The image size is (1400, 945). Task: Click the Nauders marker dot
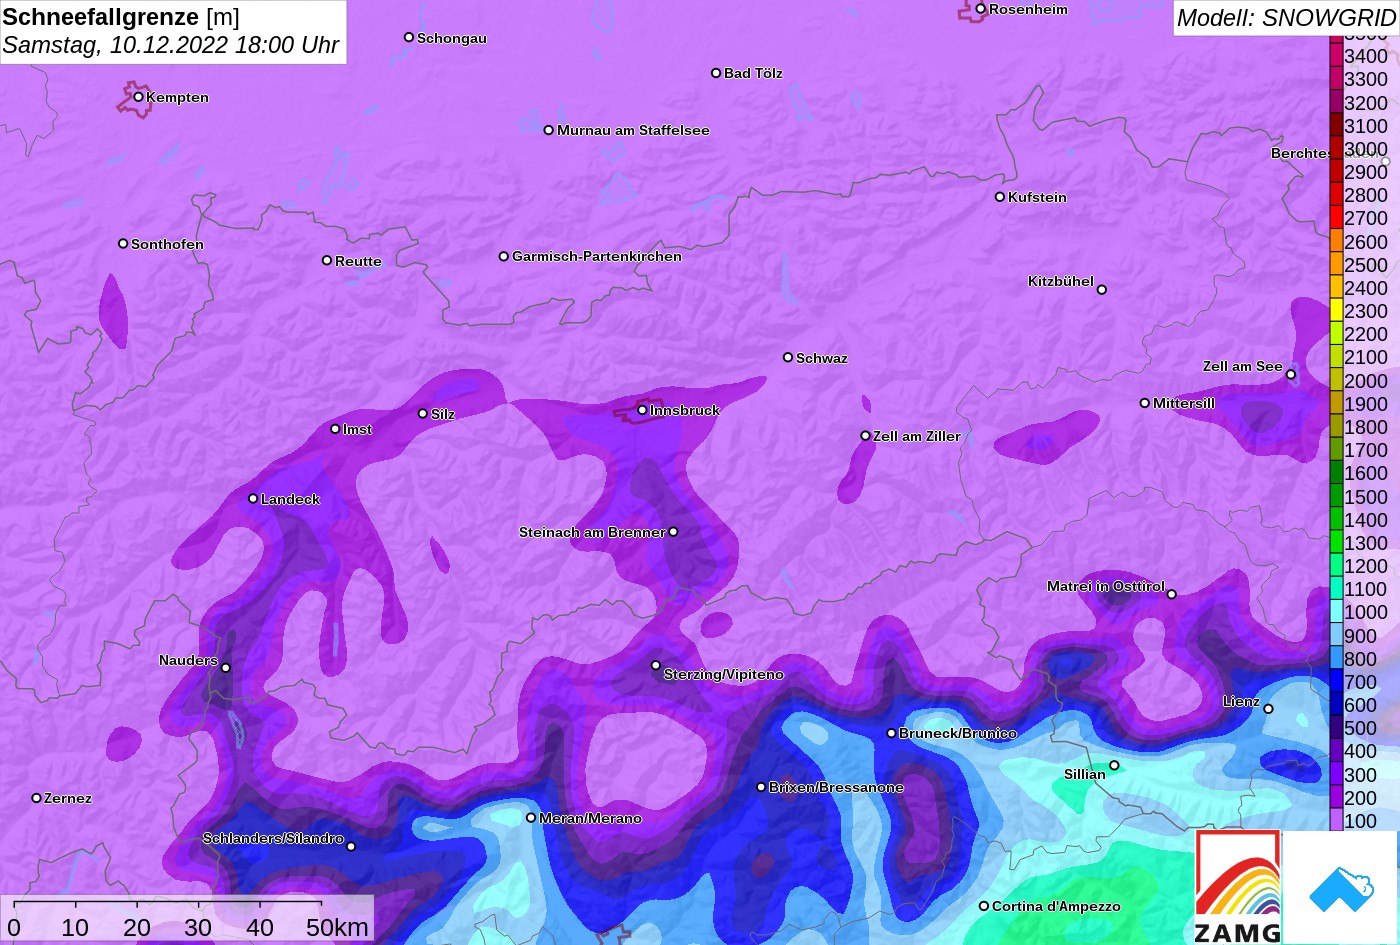(x=226, y=668)
